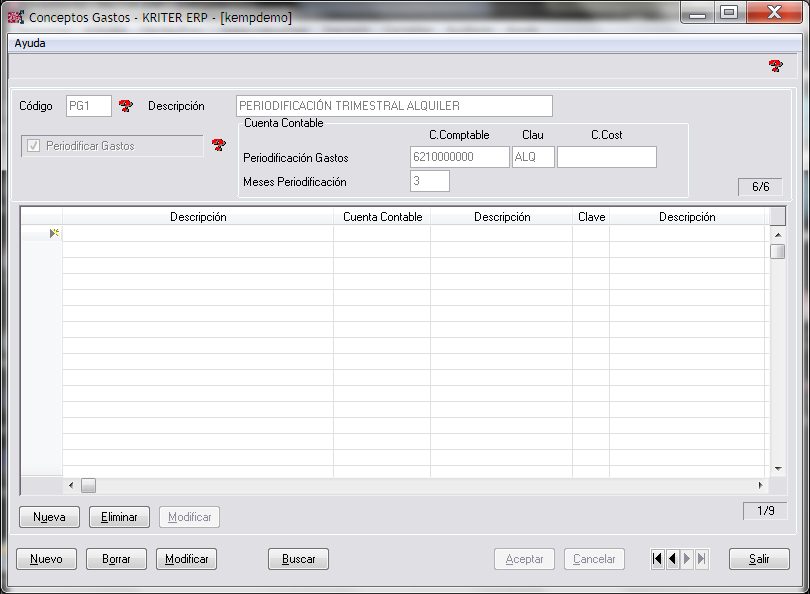Click the horizontal scrollbar right arrow
810x594 pixels.
click(760, 485)
